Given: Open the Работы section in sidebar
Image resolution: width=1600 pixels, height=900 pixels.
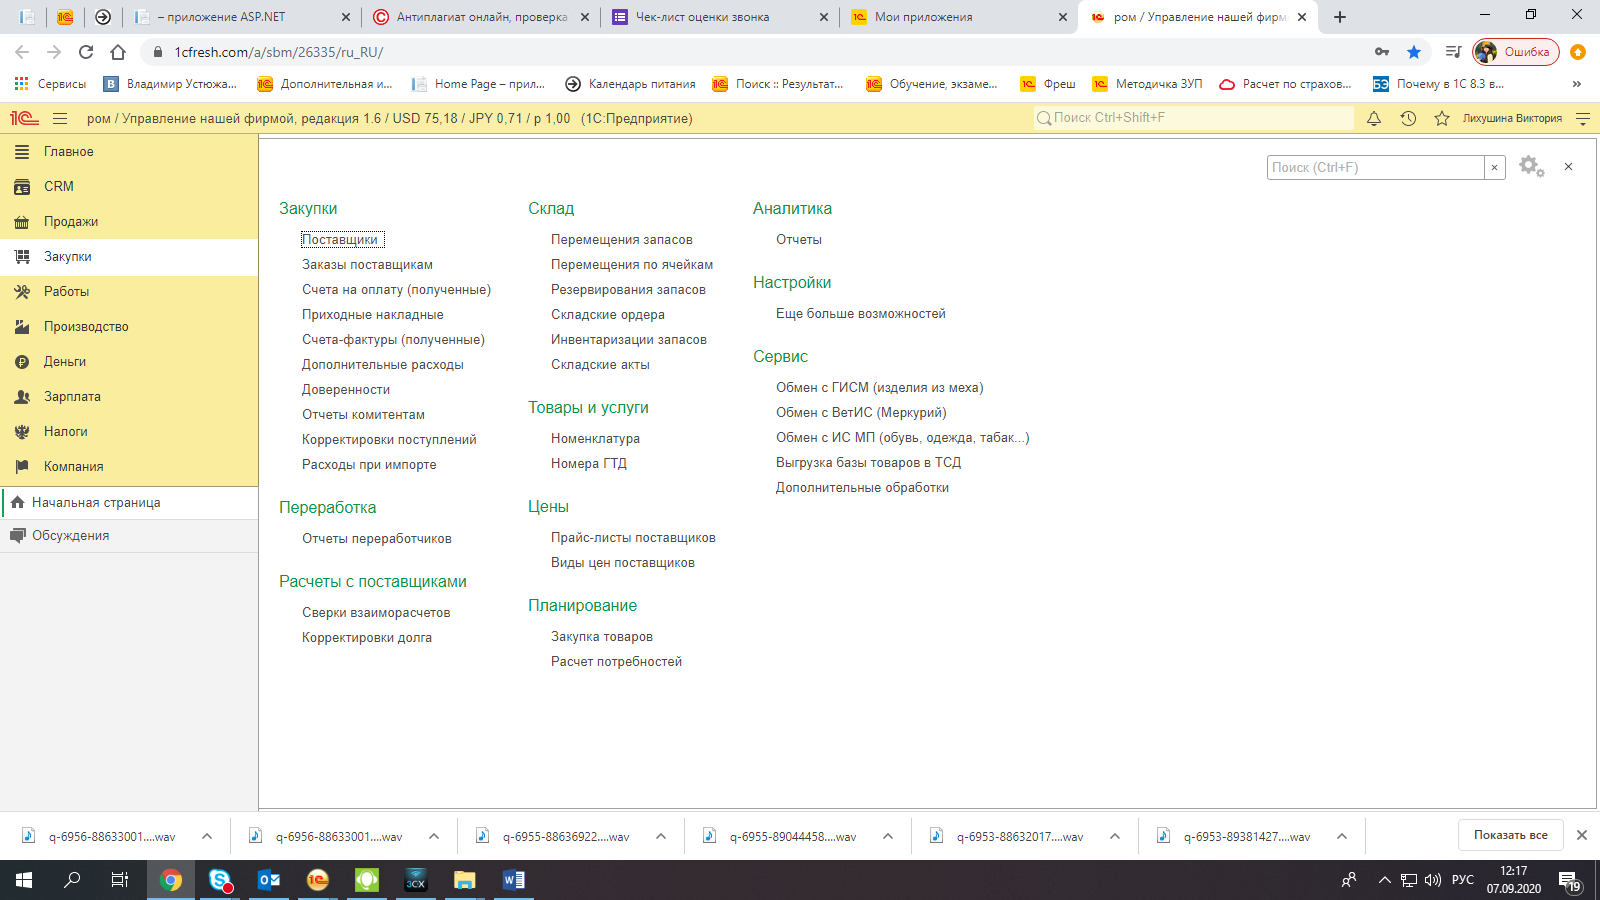Looking at the screenshot, I should point(129,292).
